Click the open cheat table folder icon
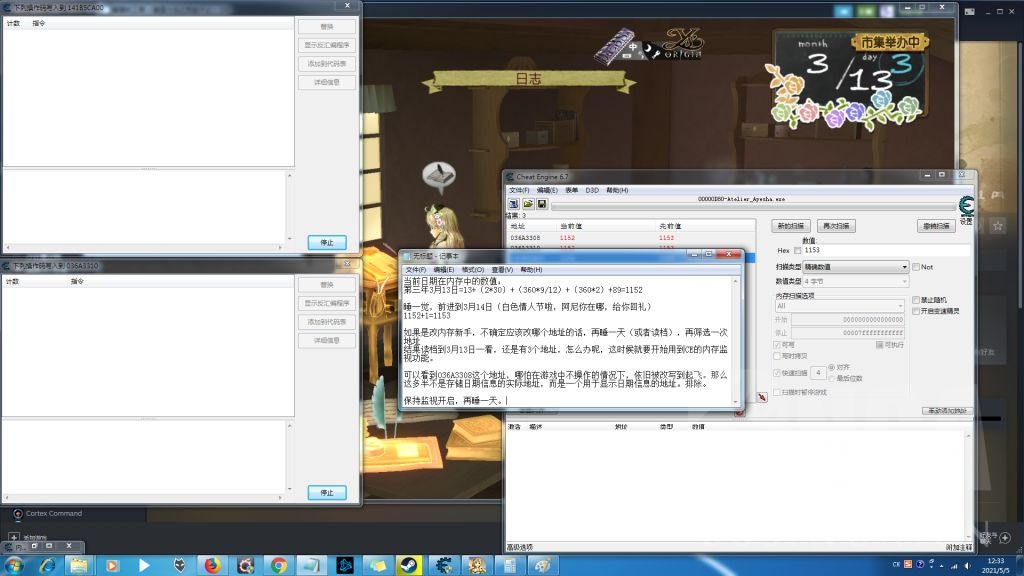 click(x=528, y=204)
